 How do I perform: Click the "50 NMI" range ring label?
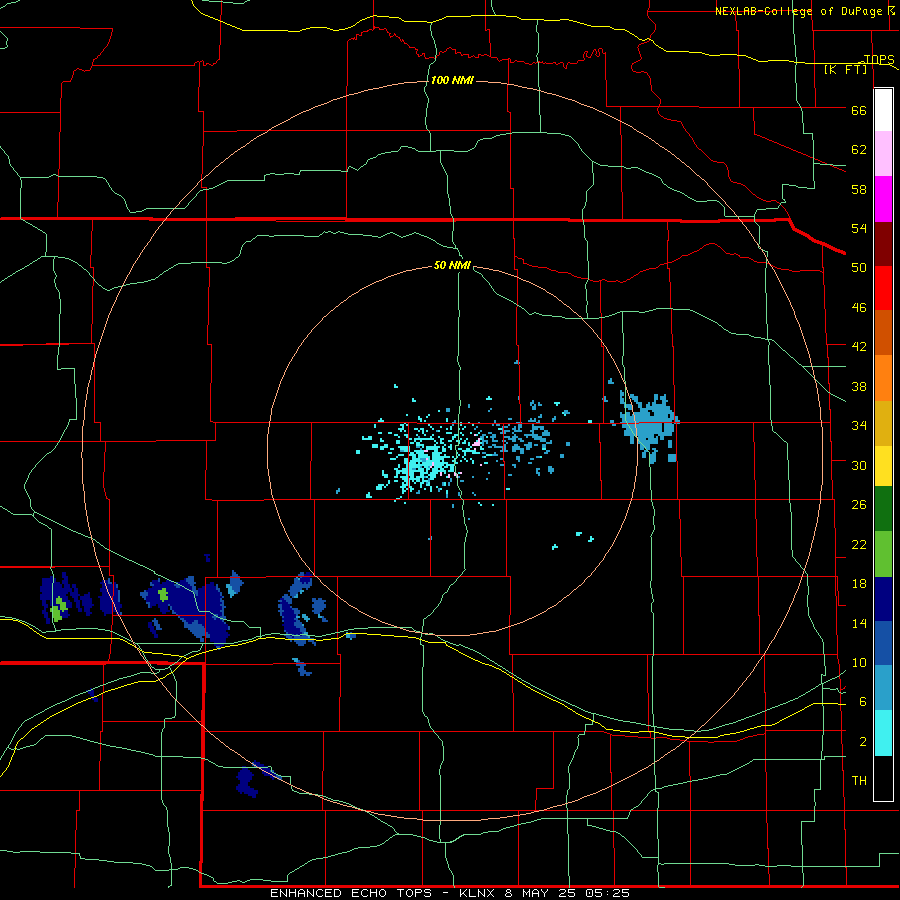coord(452,265)
